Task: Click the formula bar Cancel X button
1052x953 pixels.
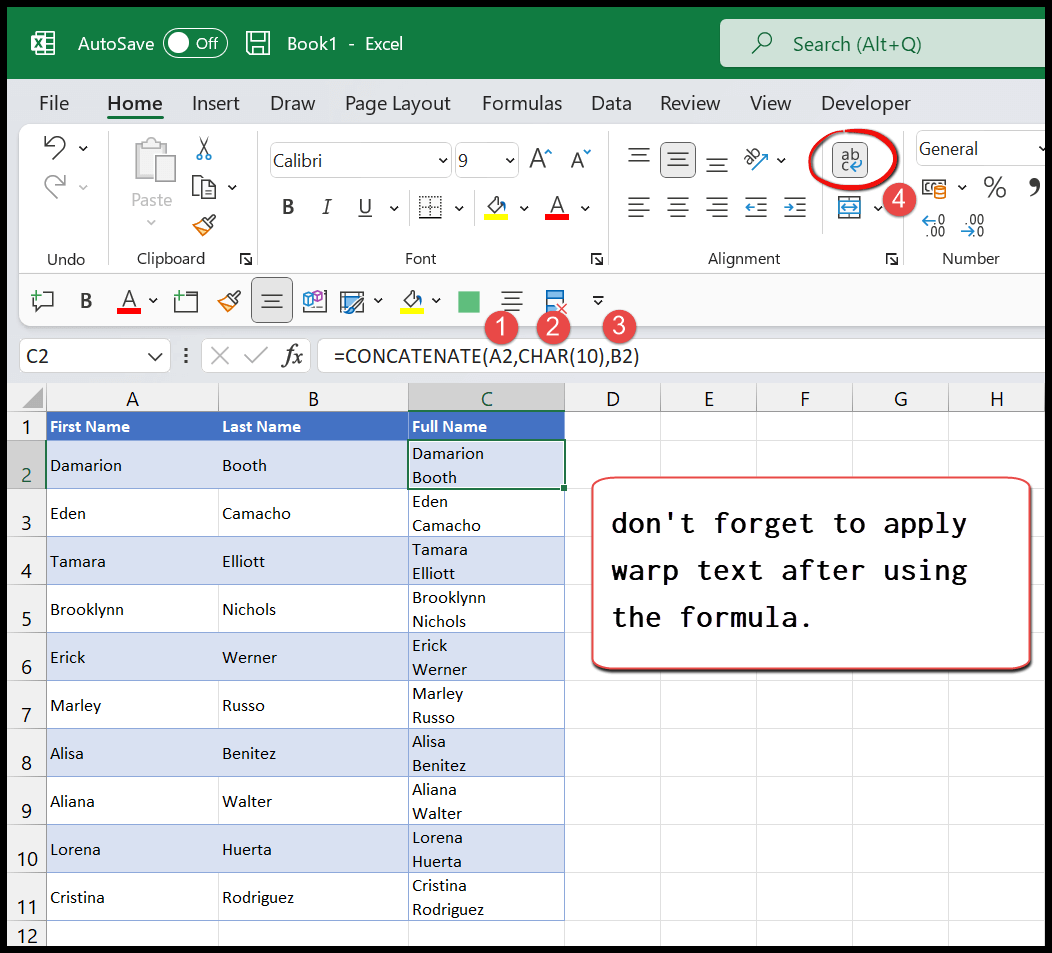Action: coord(220,356)
